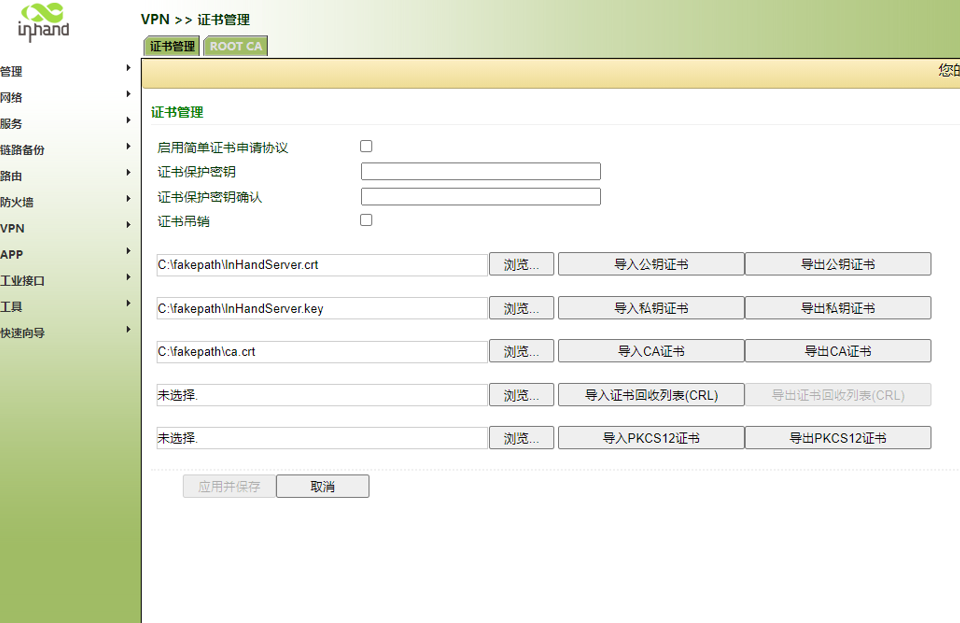The image size is (960, 623).
Task: Click the 取消 cancel button
Action: point(322,485)
